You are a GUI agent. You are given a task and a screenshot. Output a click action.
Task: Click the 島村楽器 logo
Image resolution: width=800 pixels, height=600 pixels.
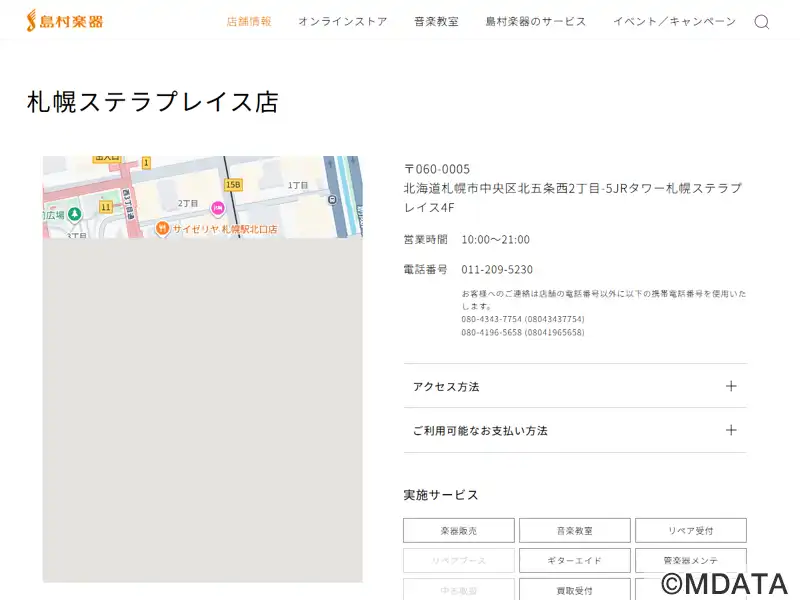65,21
